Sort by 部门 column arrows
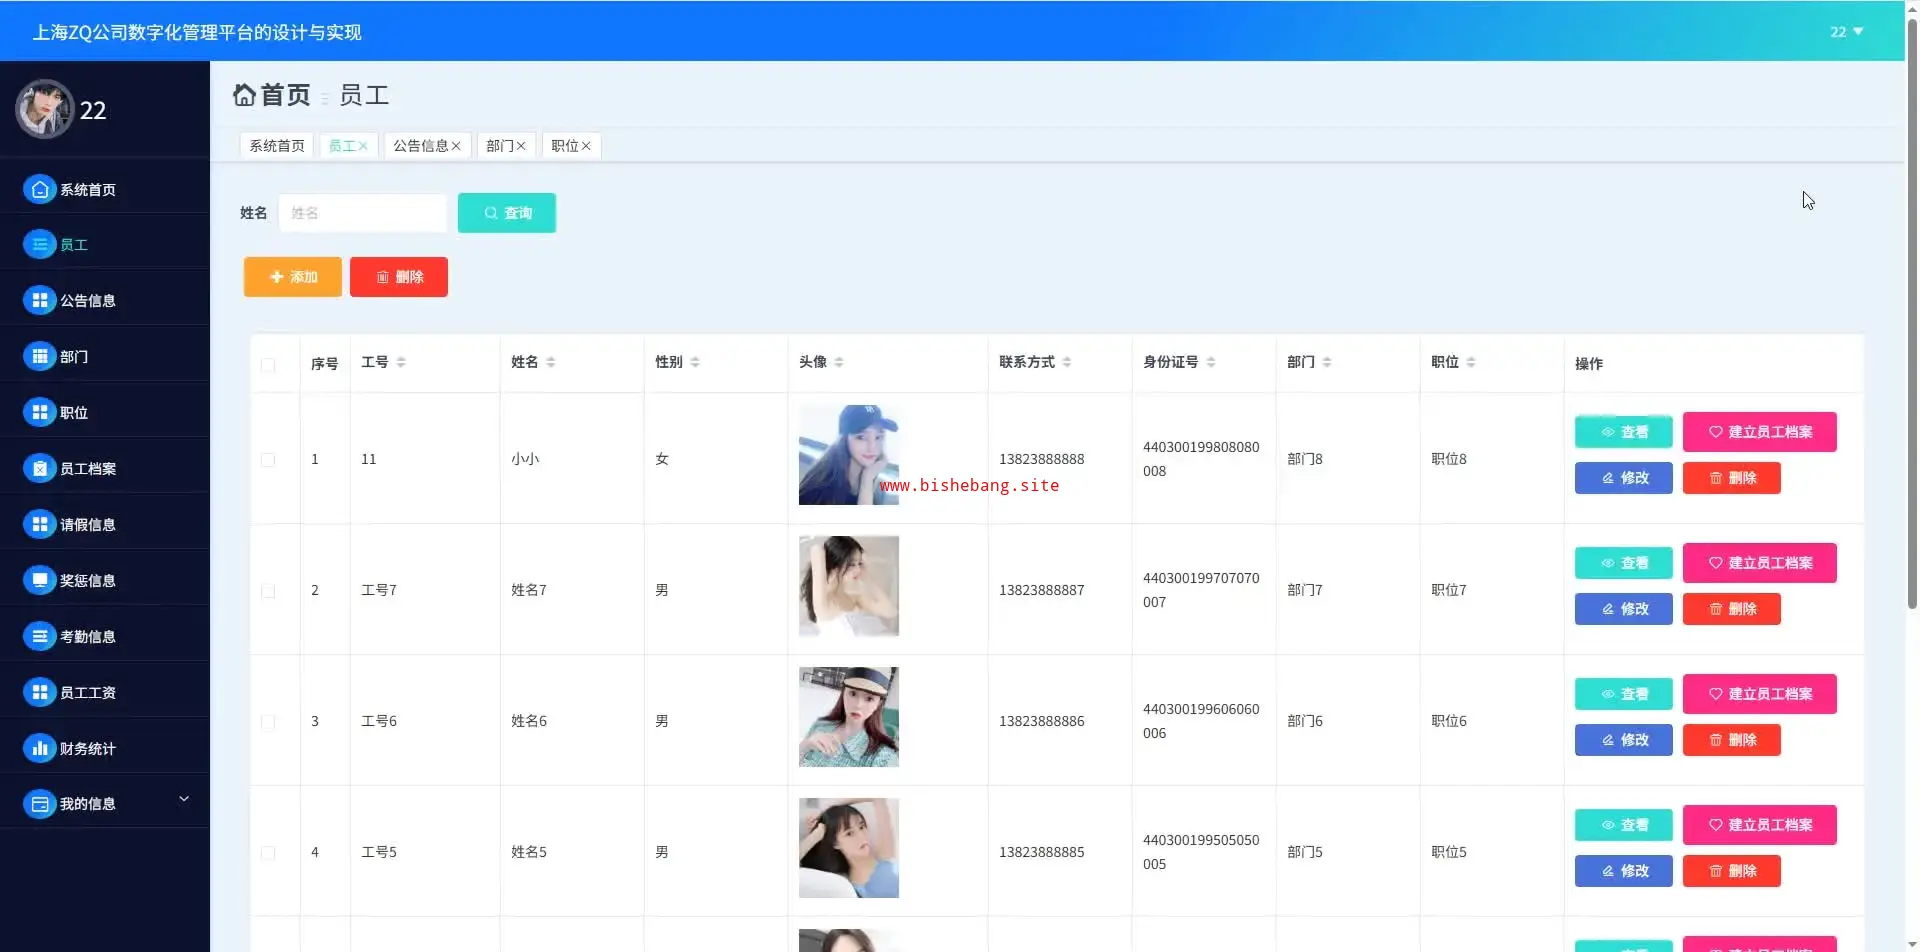This screenshot has height=952, width=1920. (x=1327, y=362)
